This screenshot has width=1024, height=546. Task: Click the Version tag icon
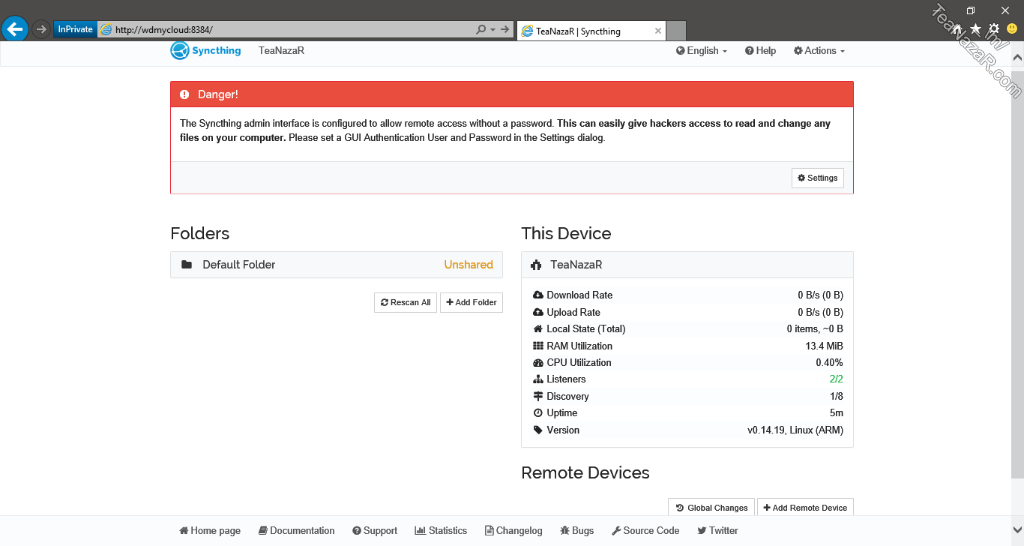[538, 430]
